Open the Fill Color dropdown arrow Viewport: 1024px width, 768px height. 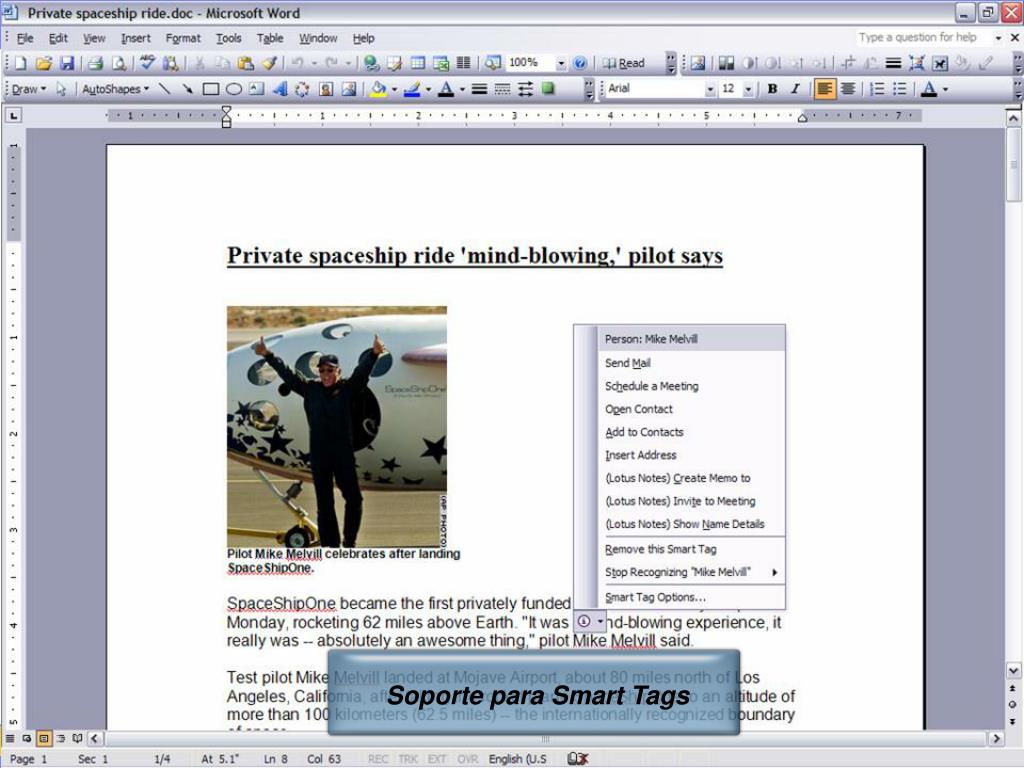point(394,89)
